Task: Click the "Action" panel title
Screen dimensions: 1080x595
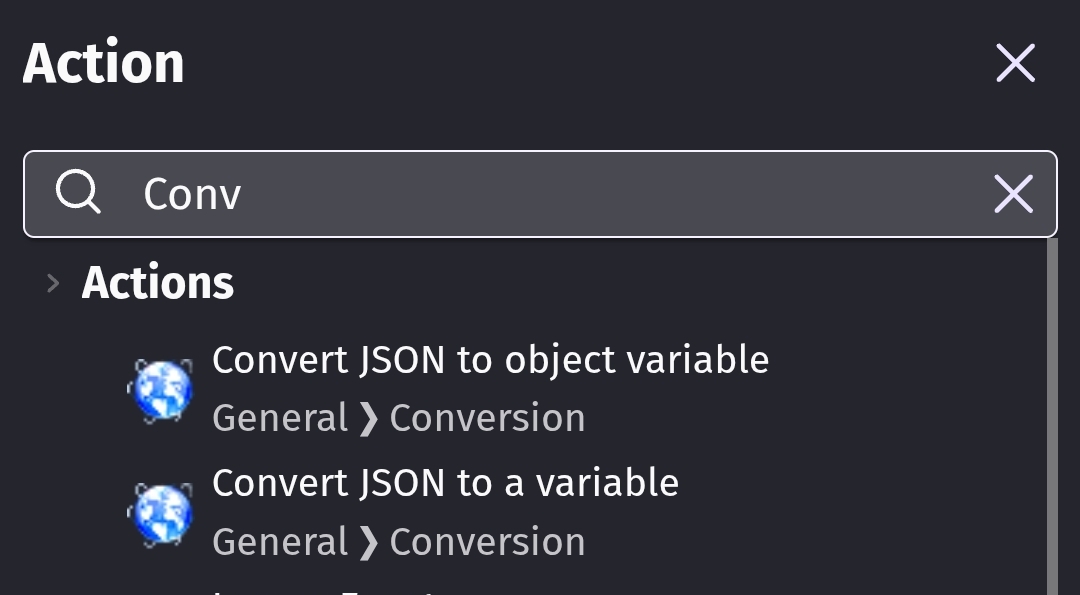Action: (x=104, y=64)
